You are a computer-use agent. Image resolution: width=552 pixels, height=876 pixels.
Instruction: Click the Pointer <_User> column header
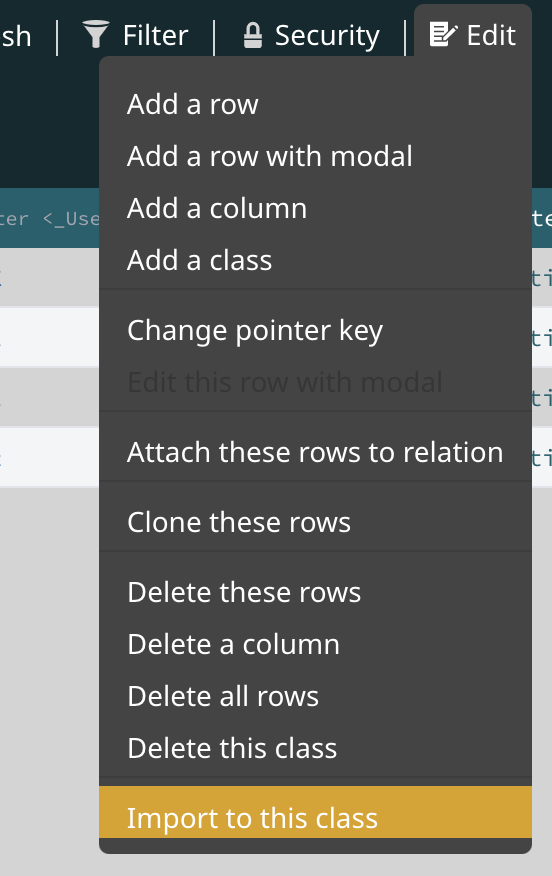[x=49, y=218]
